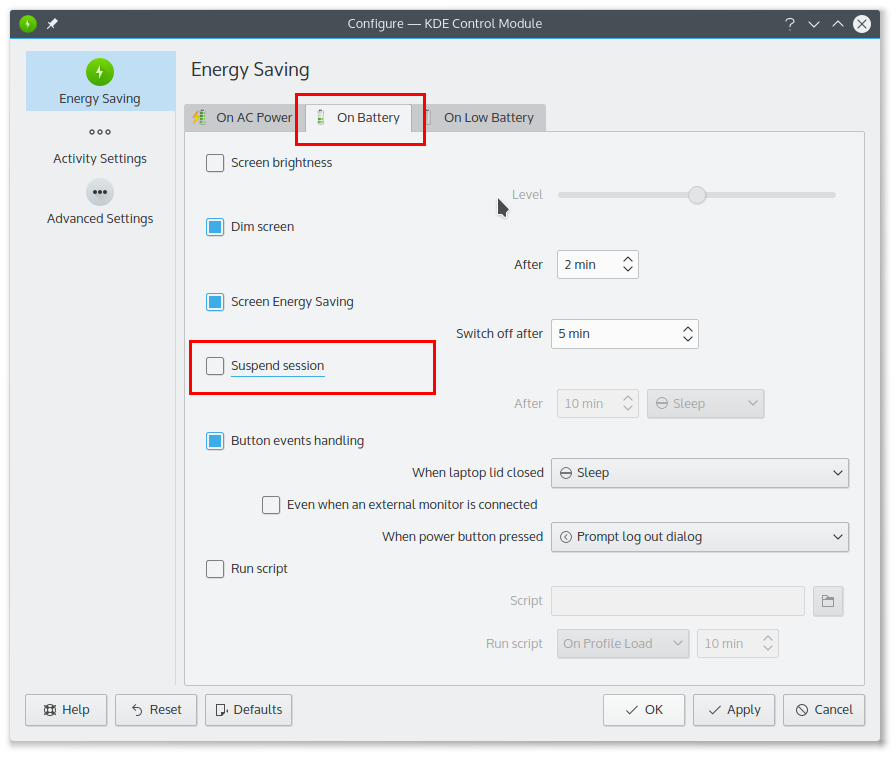The image size is (896, 757).
Task: Open Advanced Settings from the sidebar
Action: coord(100,204)
